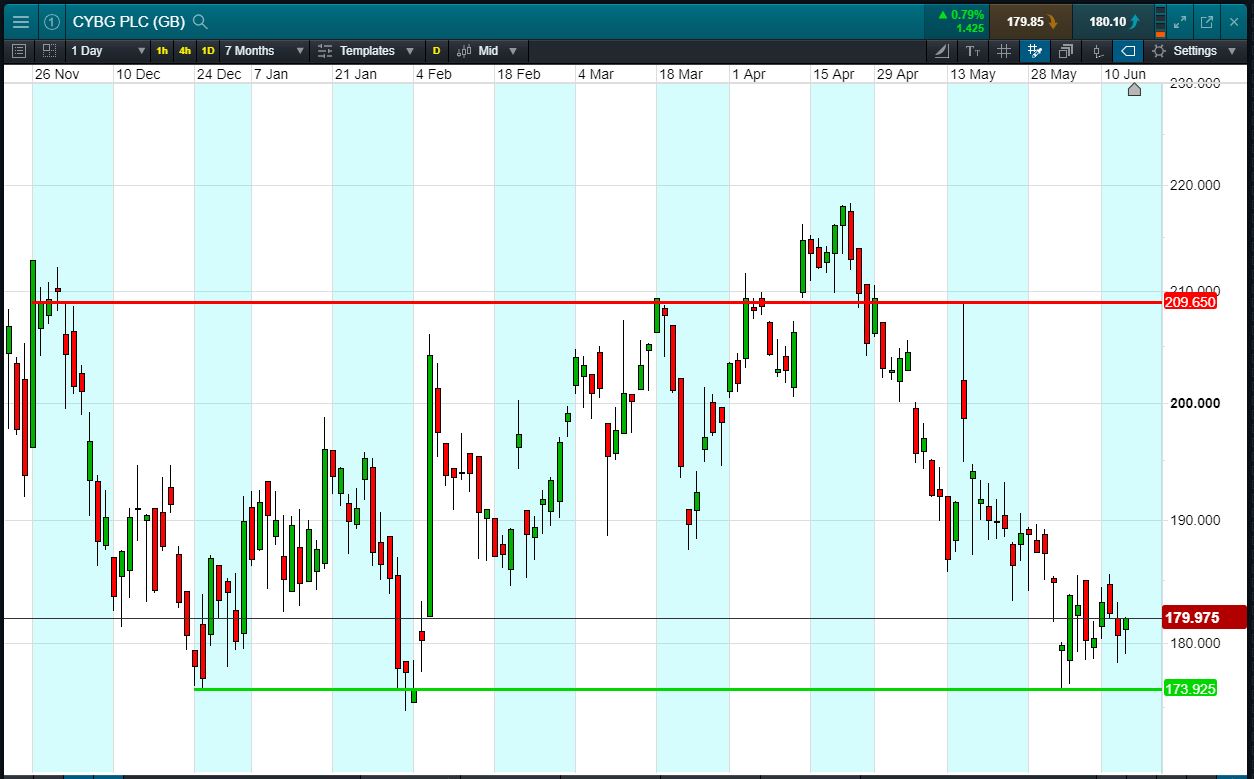The height and width of the screenshot is (779, 1254).
Task: Toggle the price label tag icon
Action: [x=1128, y=50]
